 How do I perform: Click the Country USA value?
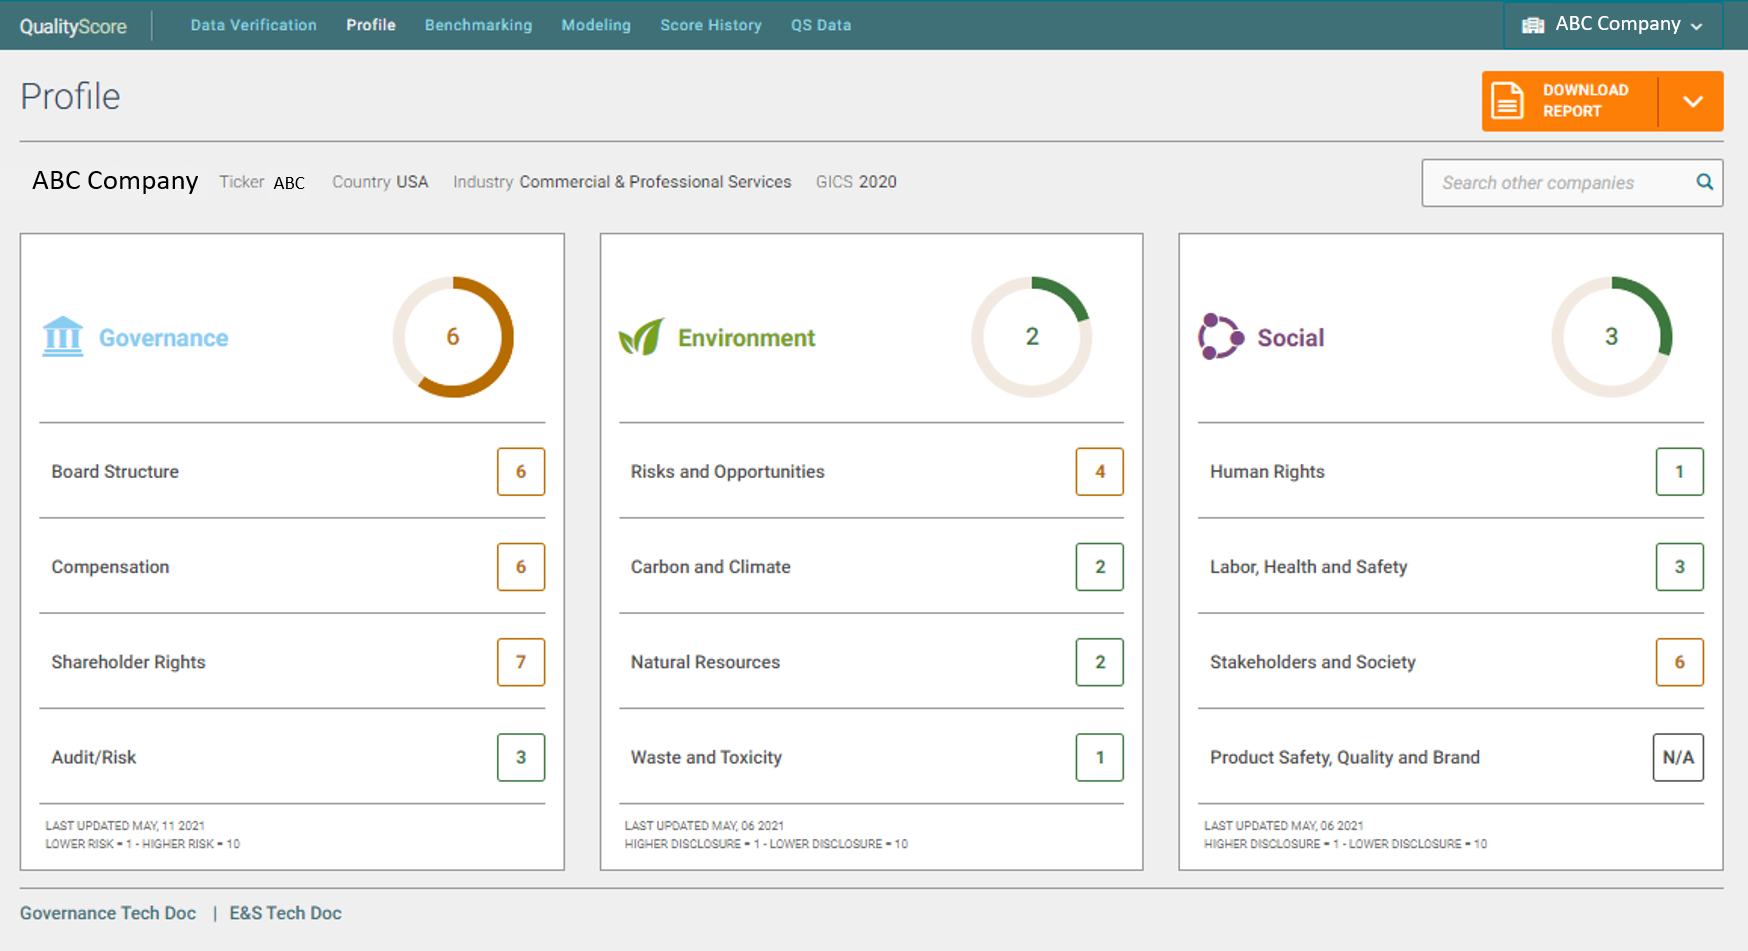click(x=412, y=182)
